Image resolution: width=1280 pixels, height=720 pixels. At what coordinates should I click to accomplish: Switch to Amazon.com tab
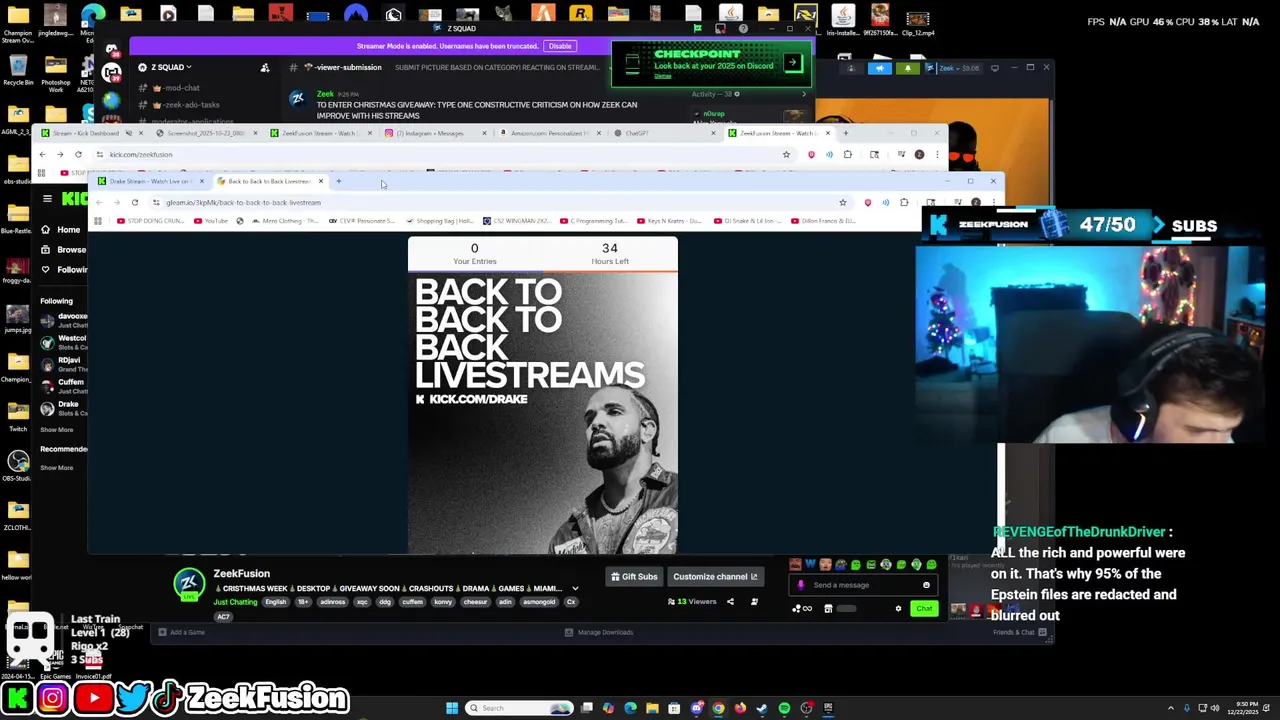point(549,133)
